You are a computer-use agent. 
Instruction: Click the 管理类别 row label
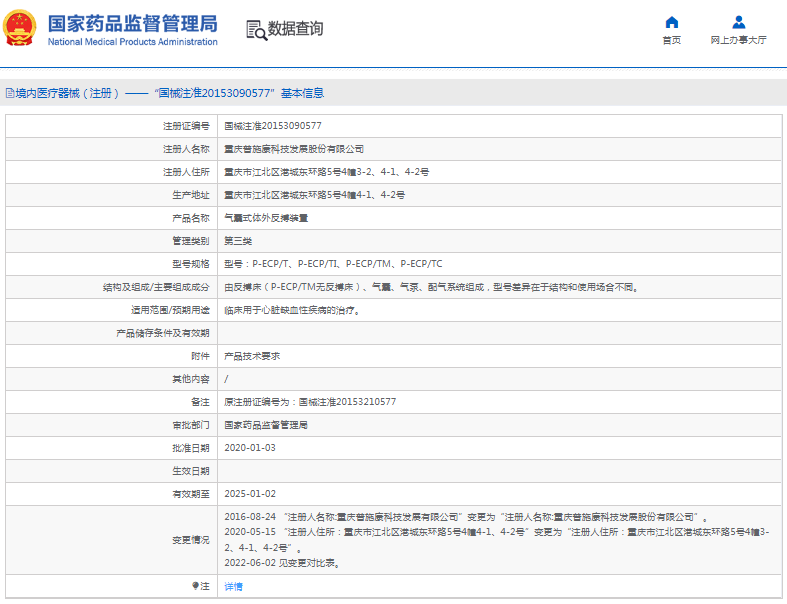point(191,241)
